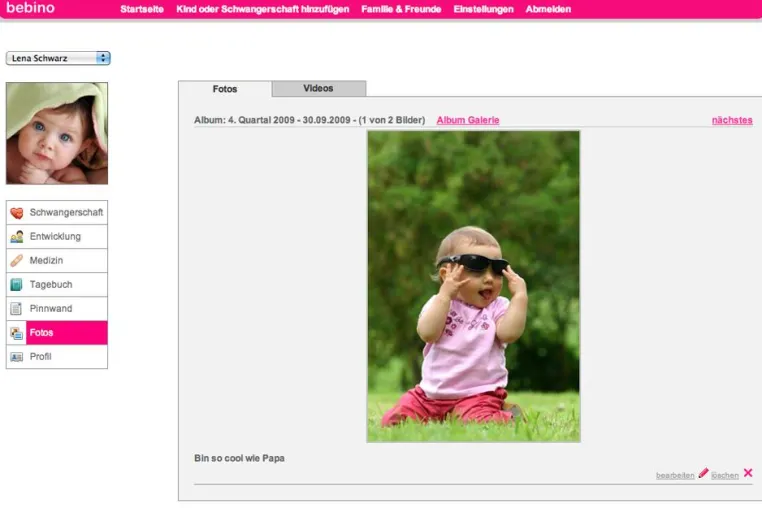Open the Tagebuch book icon
Screen dimensions: 762x508
17,284
